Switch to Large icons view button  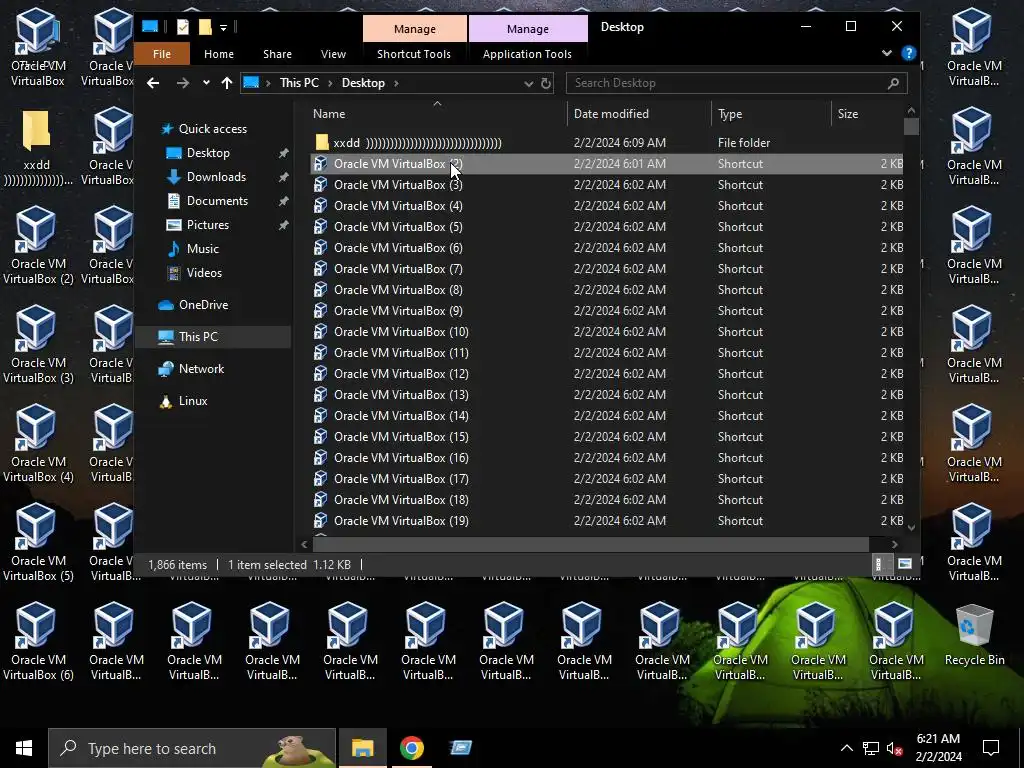(904, 564)
